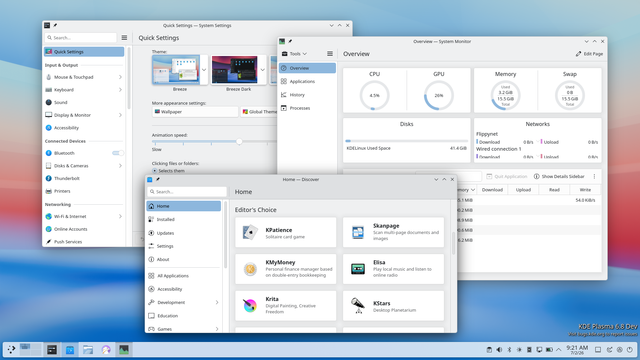Toggle the Bluetooth switch in System Settings
Viewport: 640px width, 360px height.
coord(118,153)
